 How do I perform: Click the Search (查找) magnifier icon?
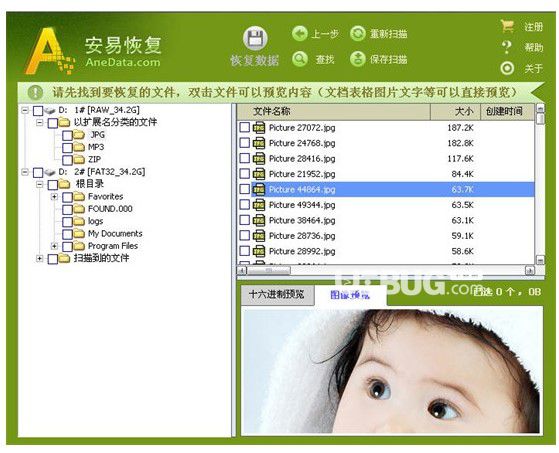click(300, 59)
